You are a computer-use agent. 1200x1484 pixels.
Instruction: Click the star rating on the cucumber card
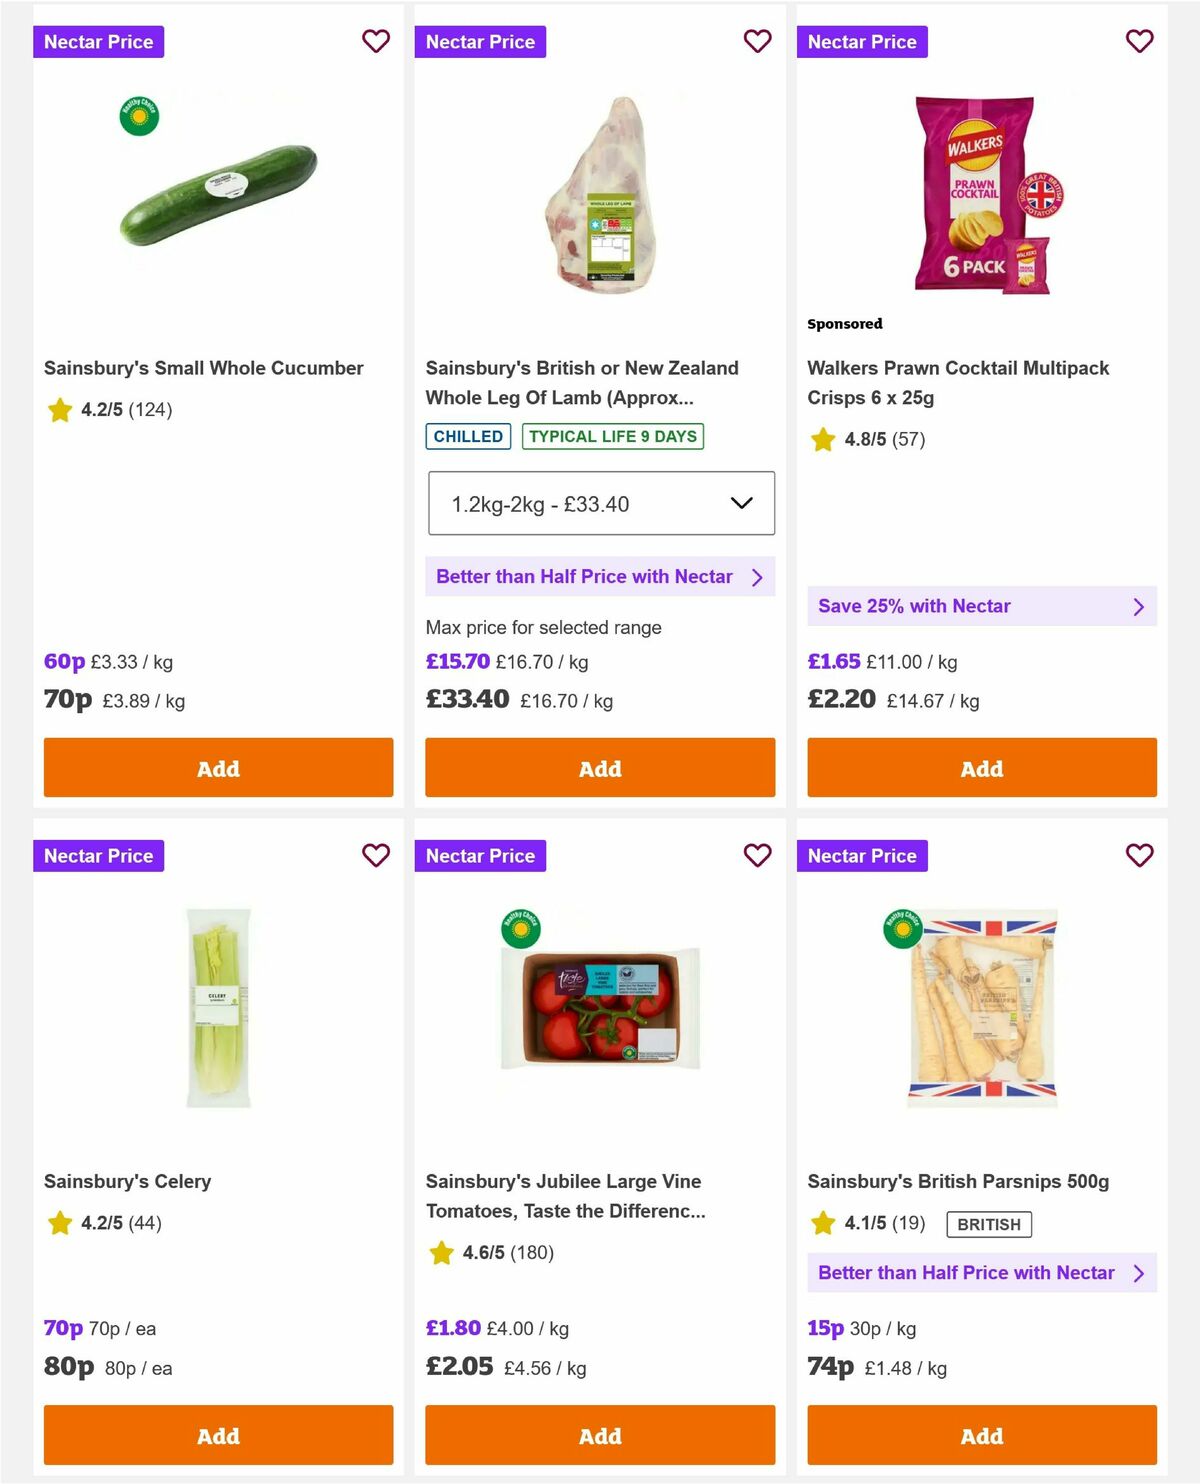59,410
